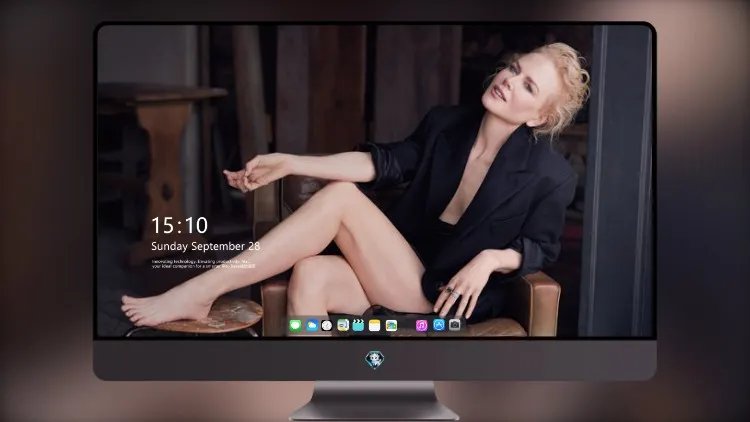Open the document viewer dock icon
Viewport: 750px width, 422px height.
(343, 325)
